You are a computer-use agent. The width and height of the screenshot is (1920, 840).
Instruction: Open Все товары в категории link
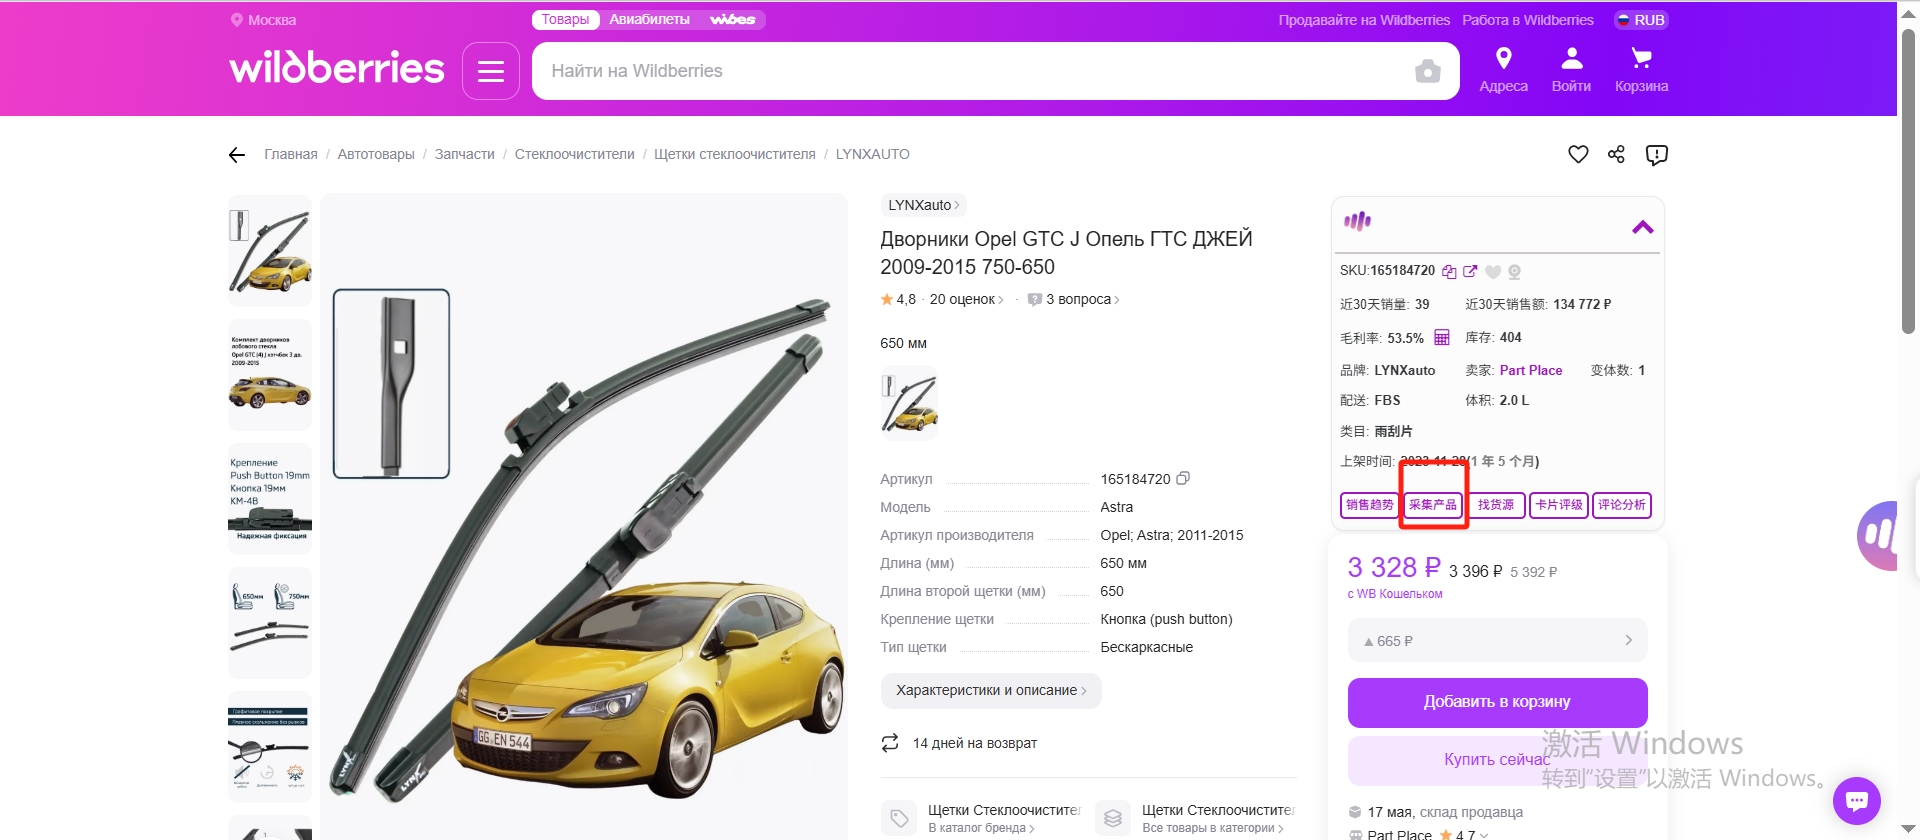point(1196,818)
